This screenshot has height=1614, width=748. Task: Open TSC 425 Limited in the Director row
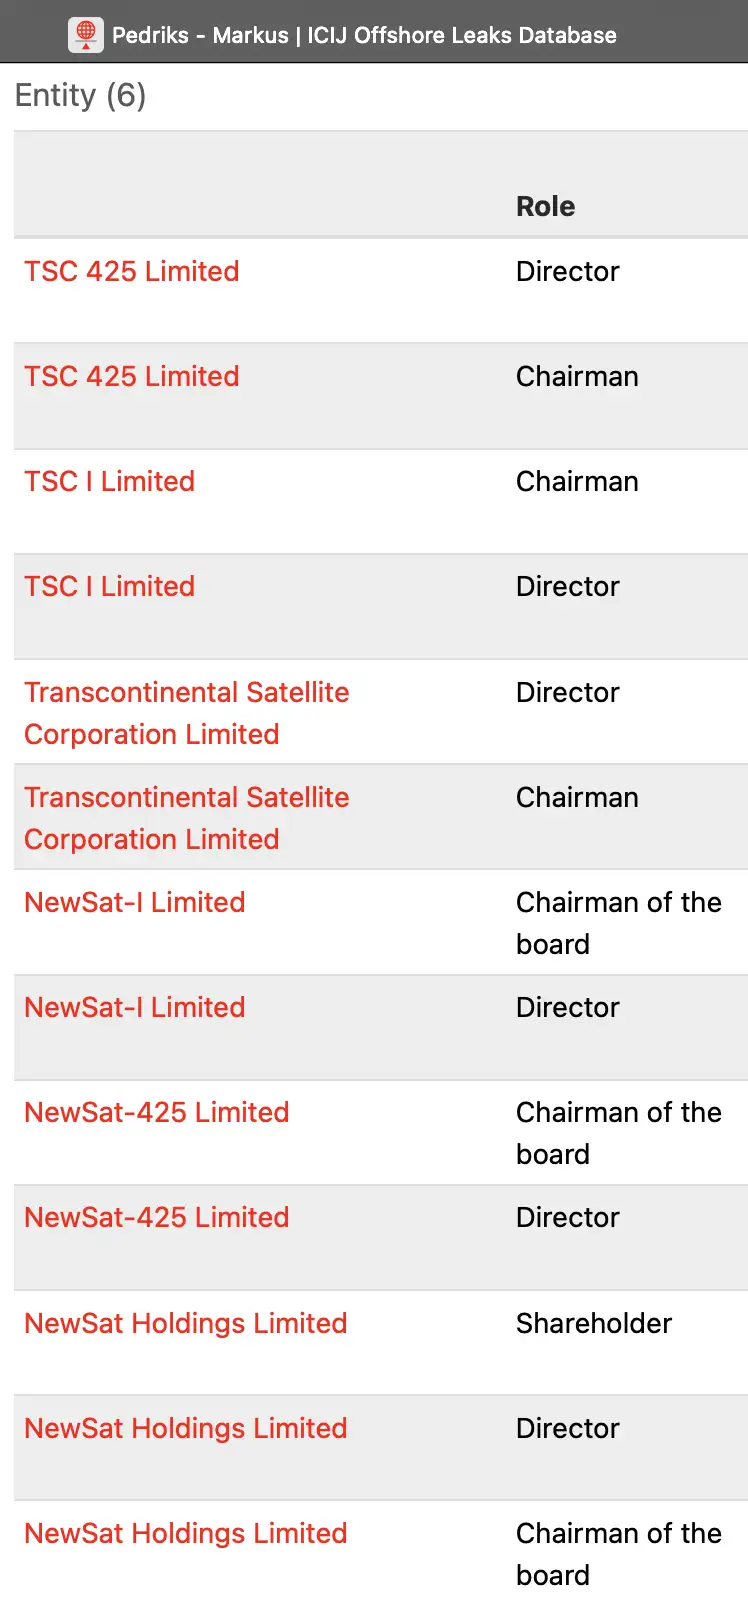132,272
